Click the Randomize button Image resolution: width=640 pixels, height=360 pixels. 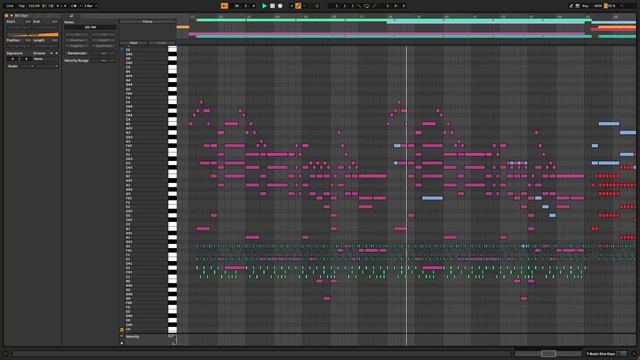tap(77, 53)
